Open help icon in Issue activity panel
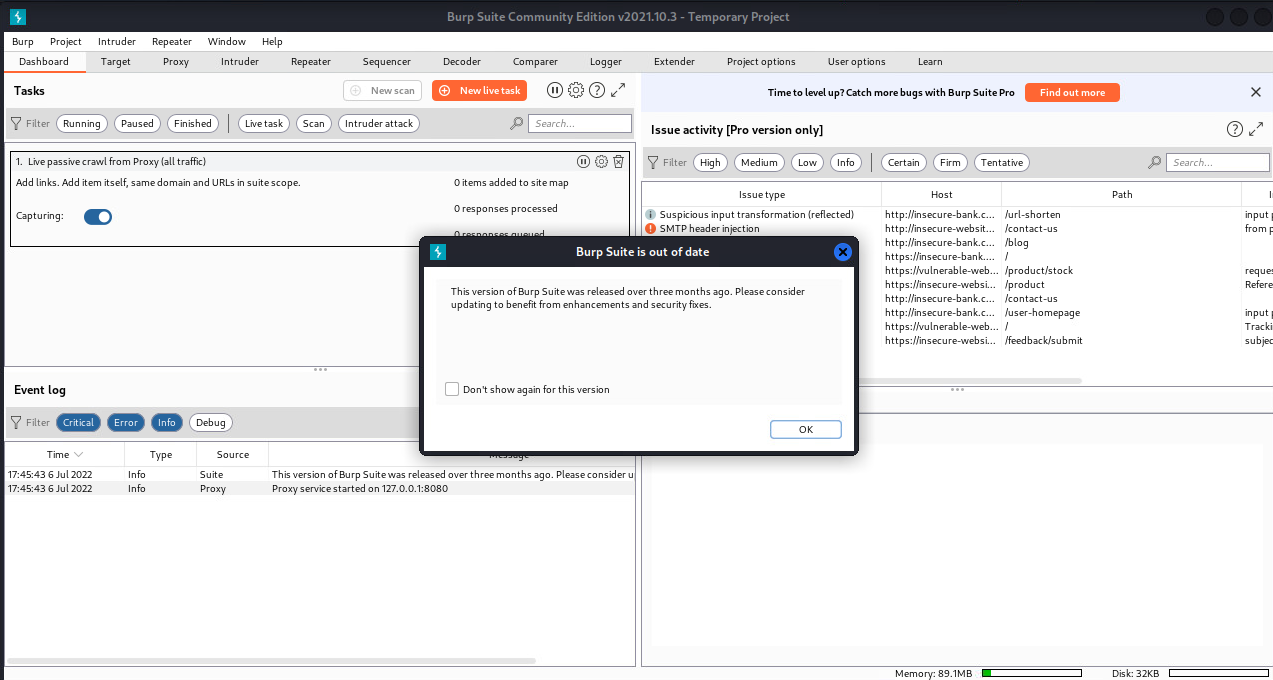 pyautogui.click(x=1235, y=129)
